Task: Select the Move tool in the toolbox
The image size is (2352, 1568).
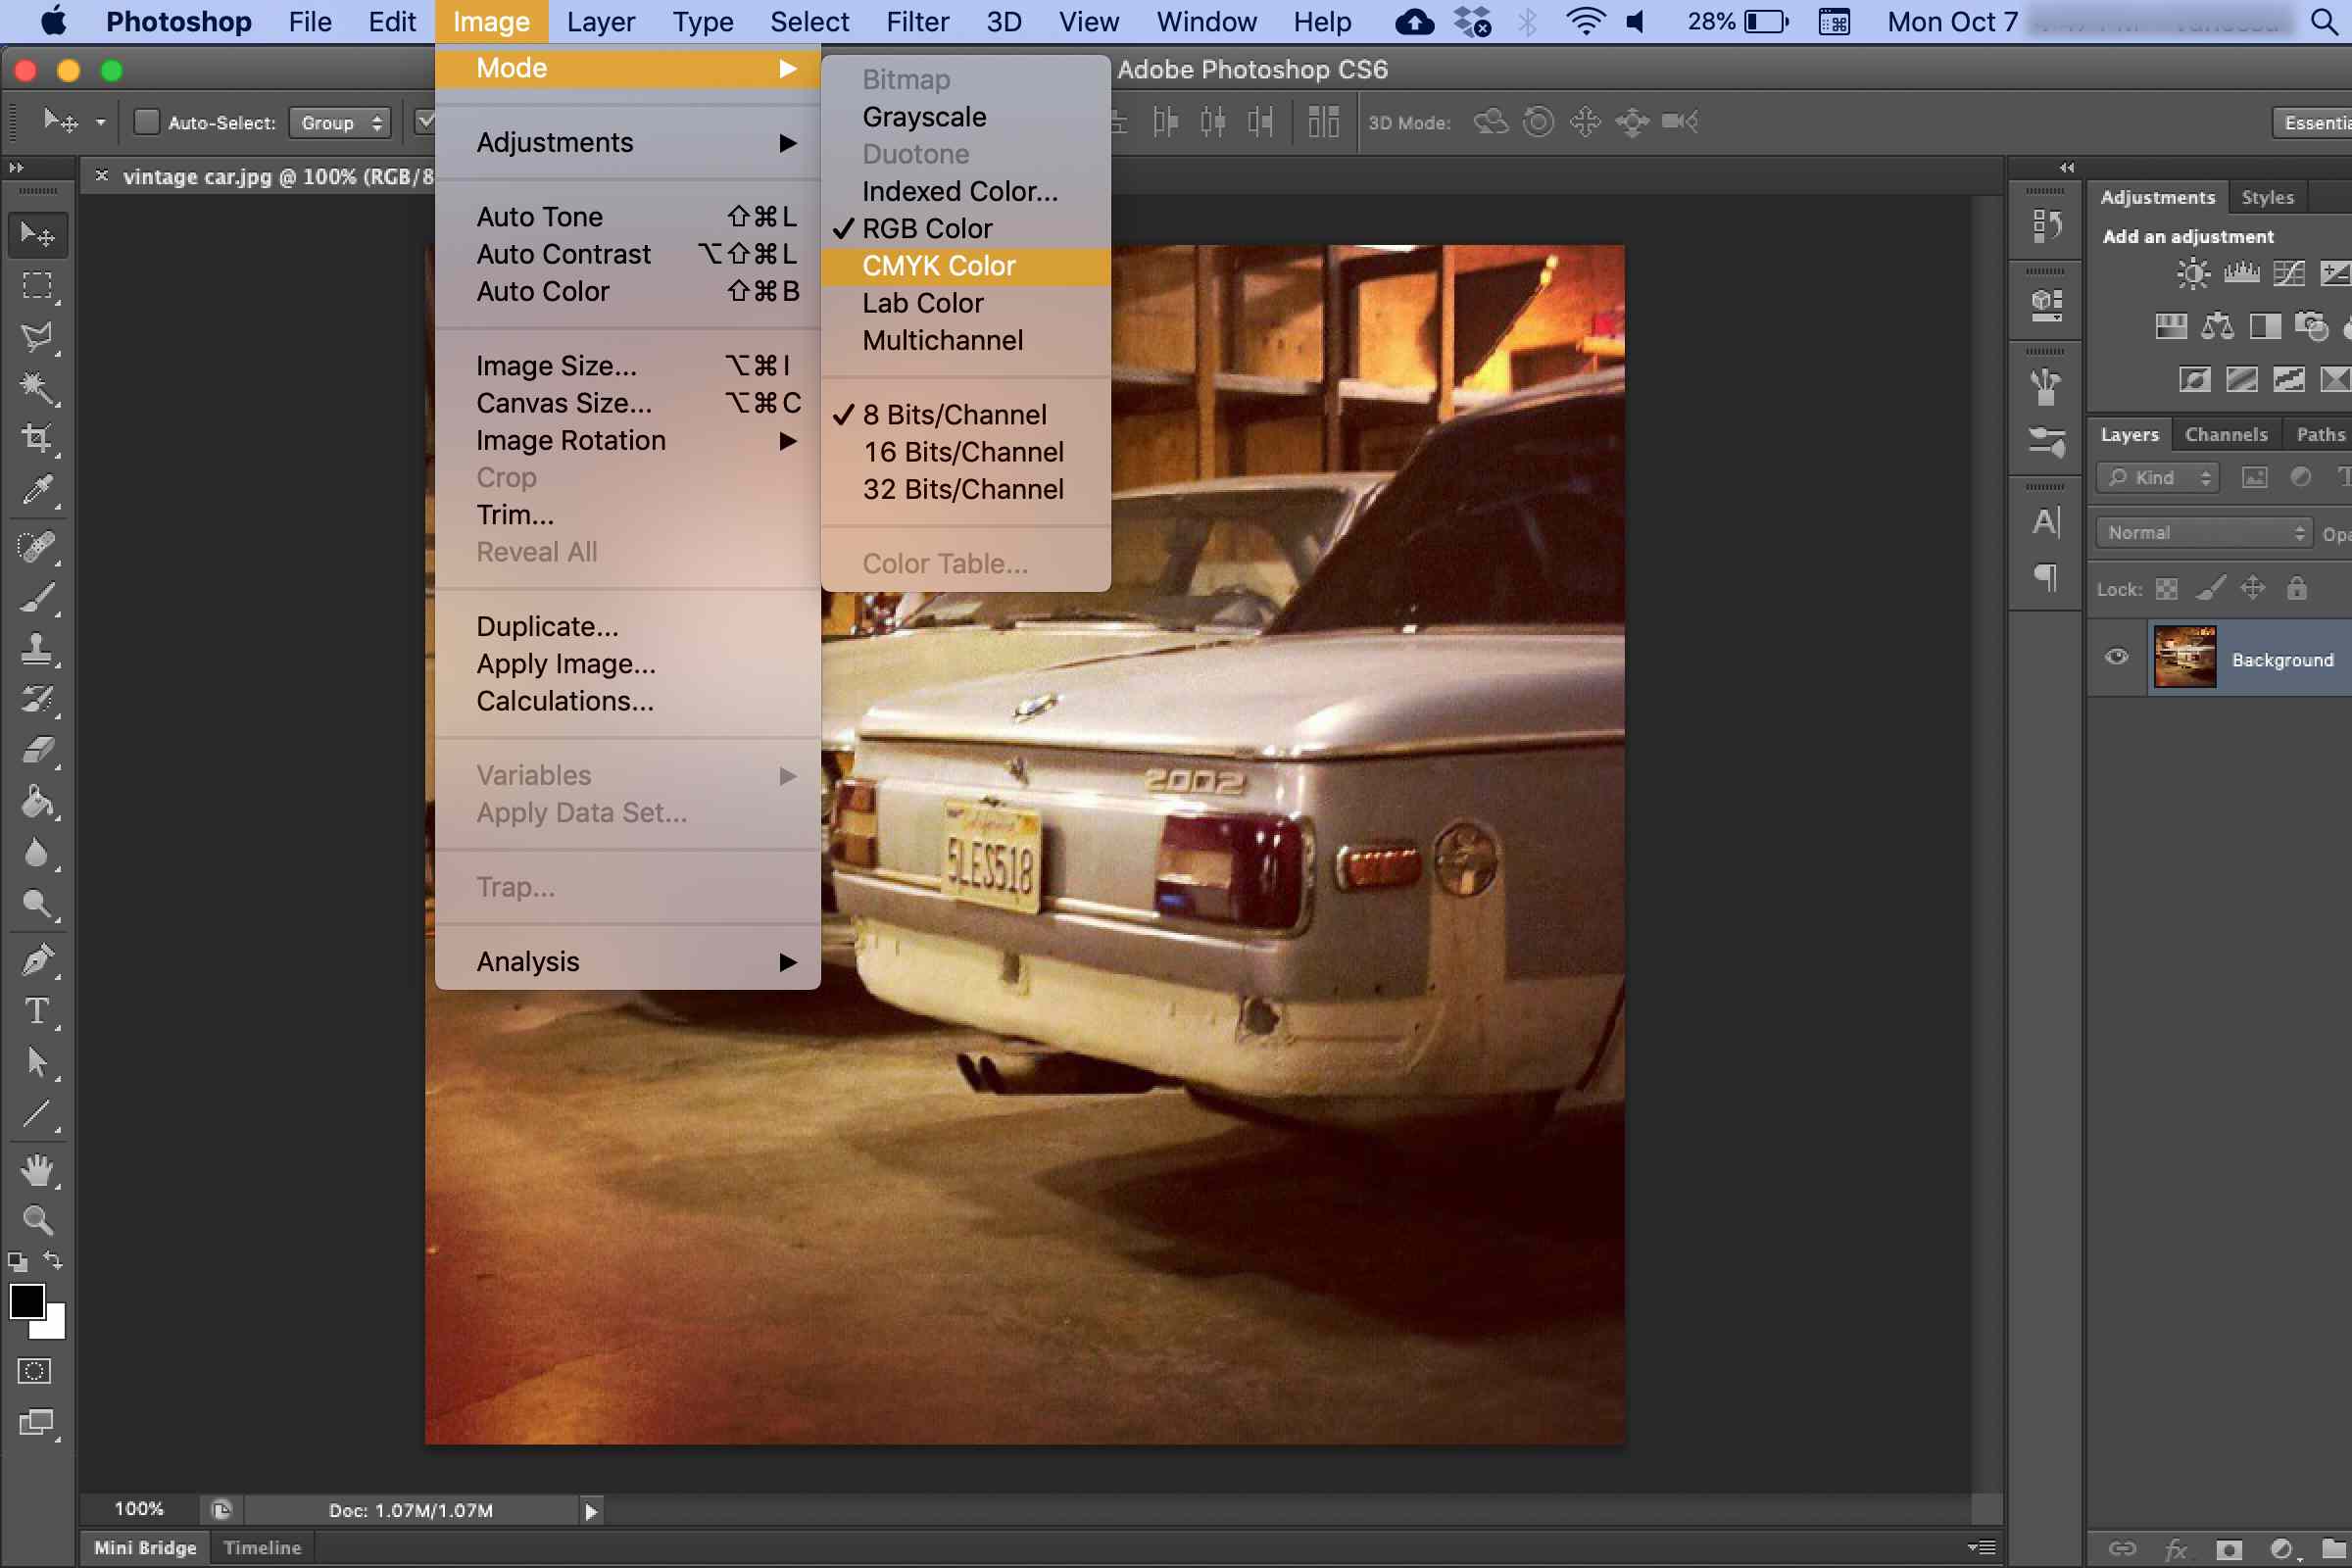Action: click(38, 234)
